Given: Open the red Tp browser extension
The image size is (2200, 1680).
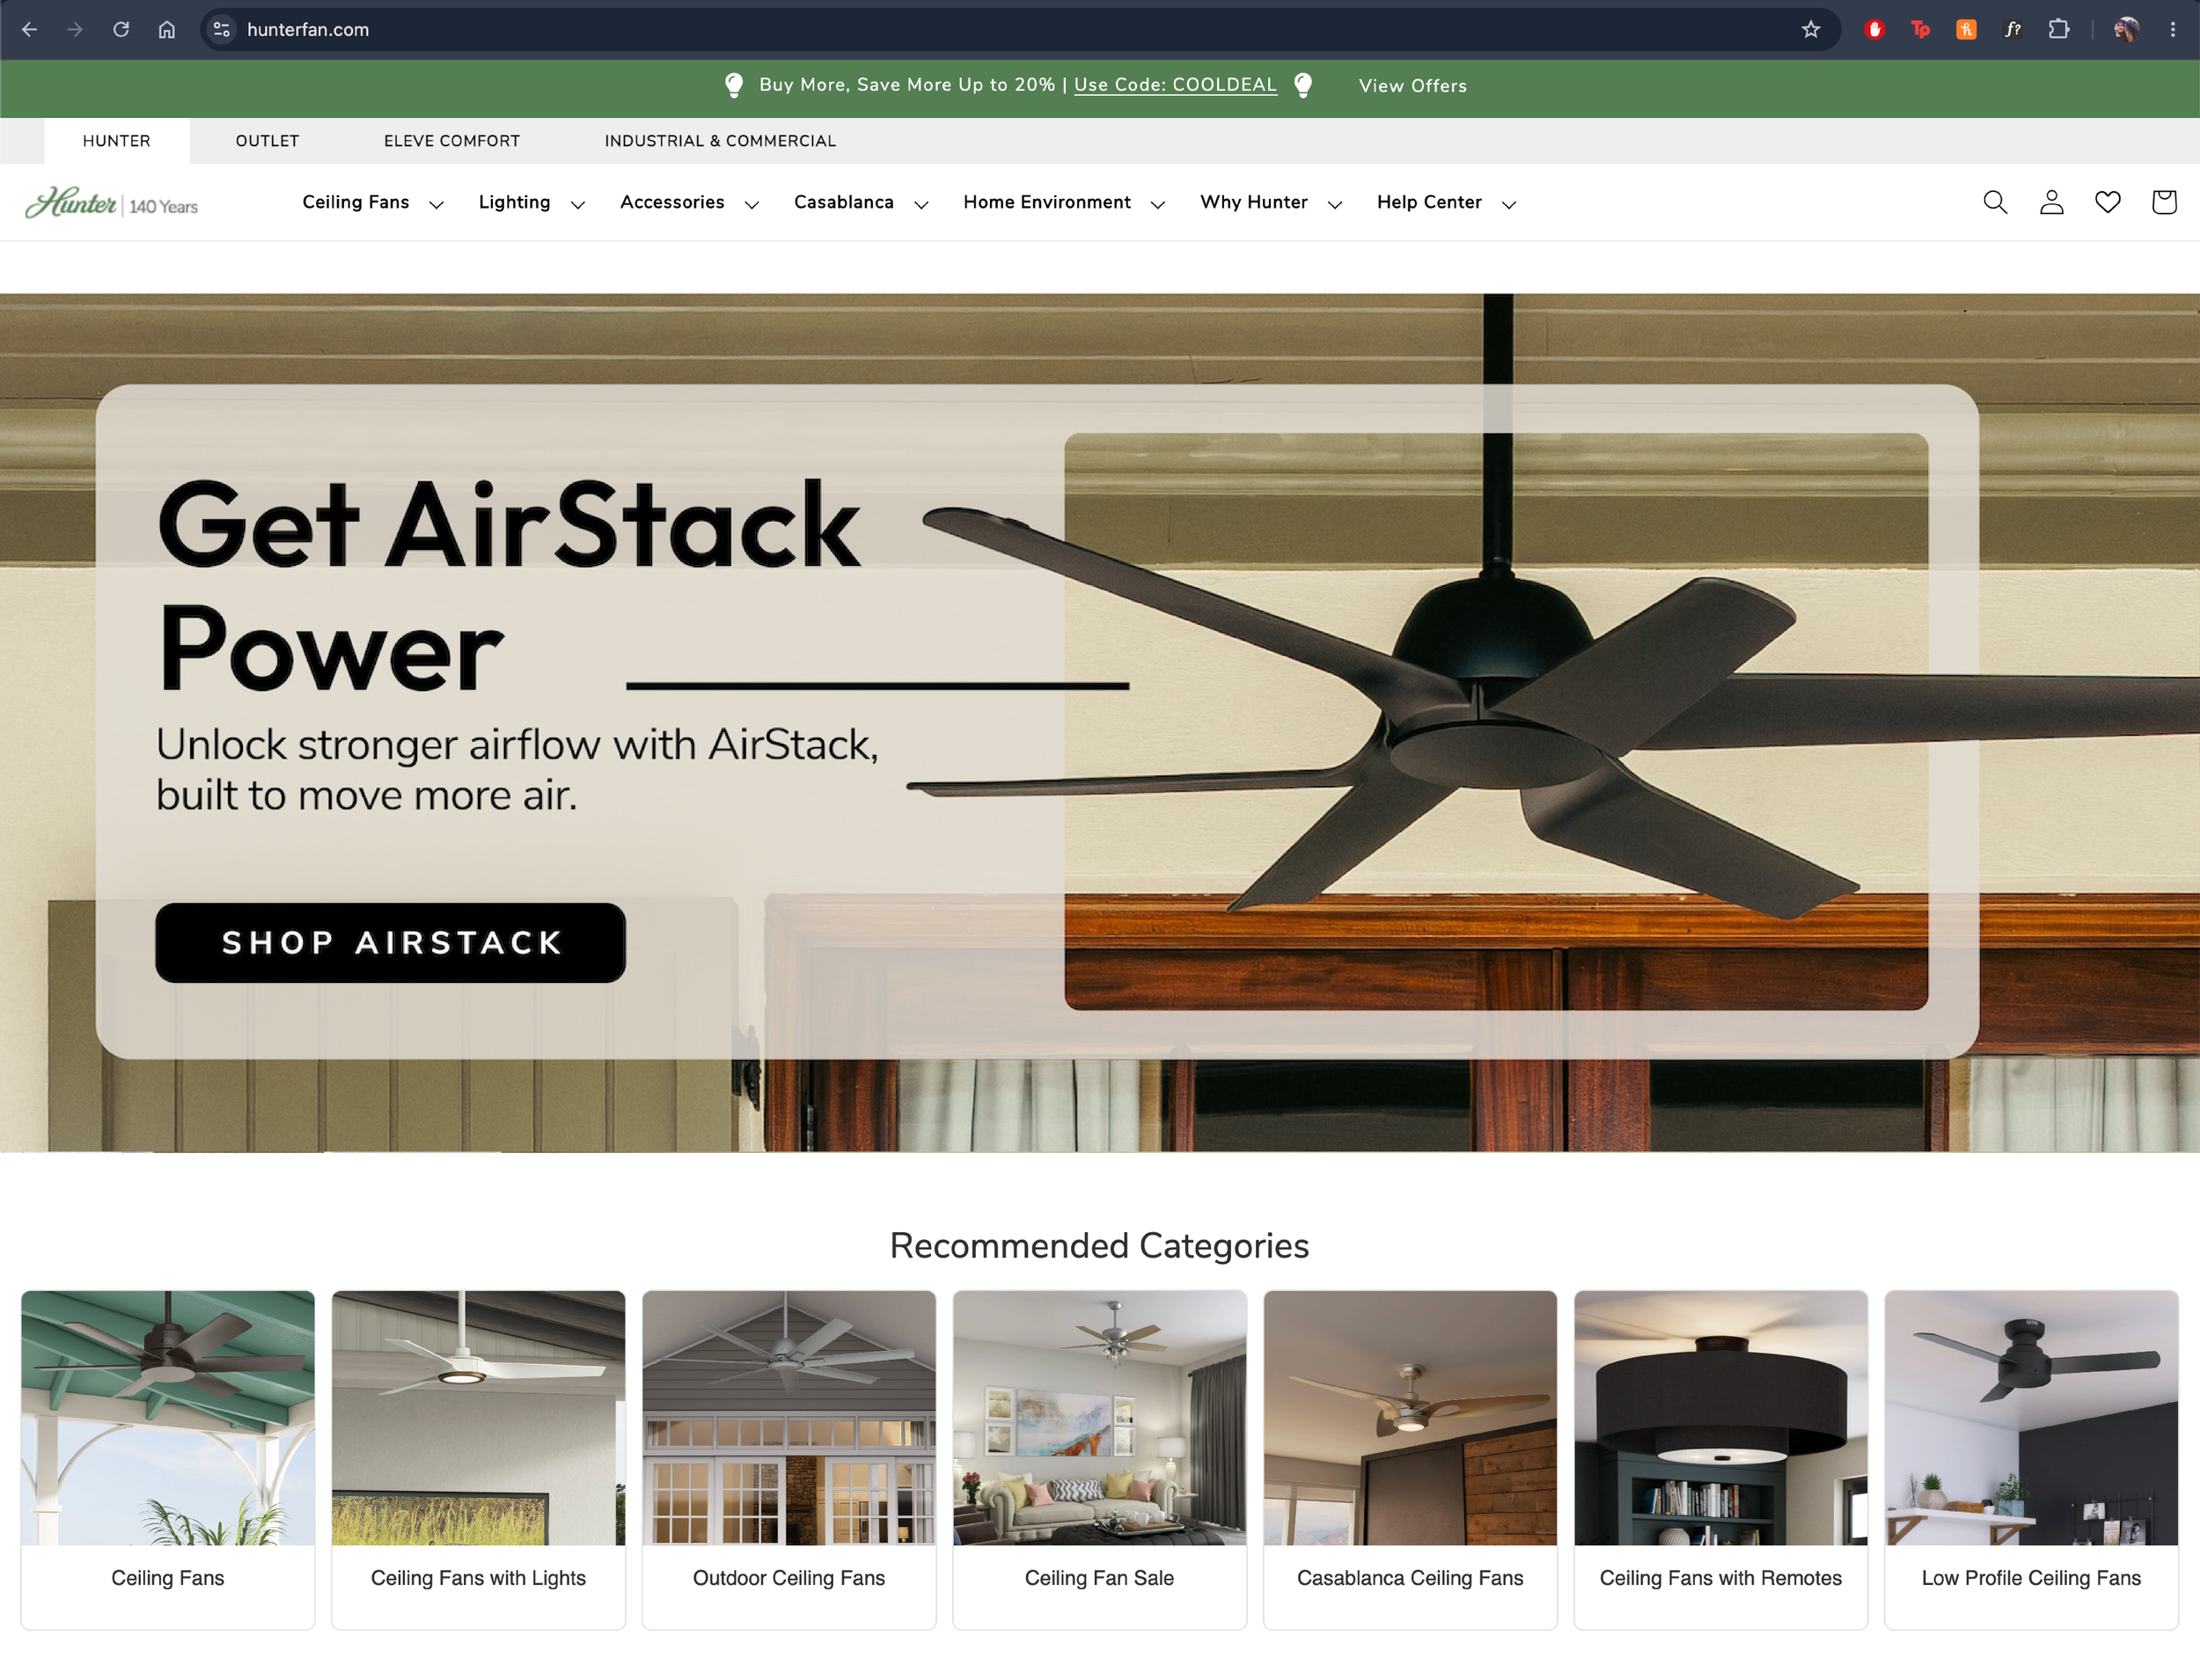Looking at the screenshot, I should tap(1920, 30).
